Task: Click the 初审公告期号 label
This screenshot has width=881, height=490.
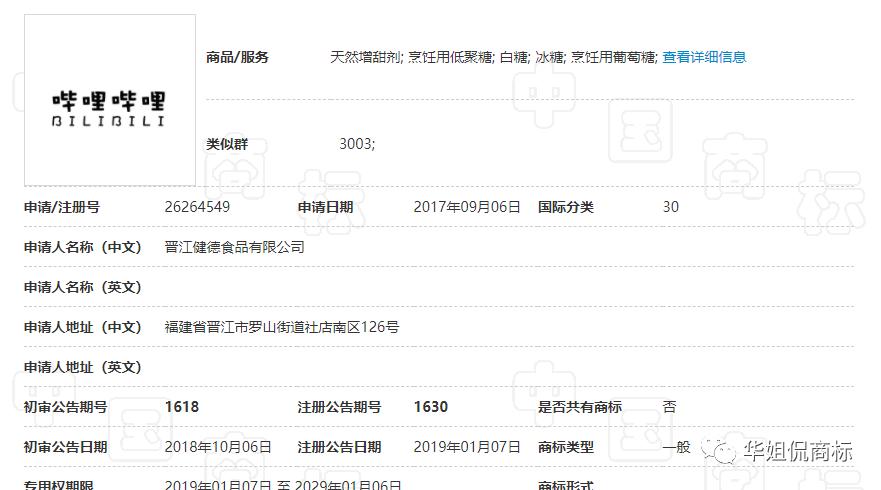Action: coord(66,407)
